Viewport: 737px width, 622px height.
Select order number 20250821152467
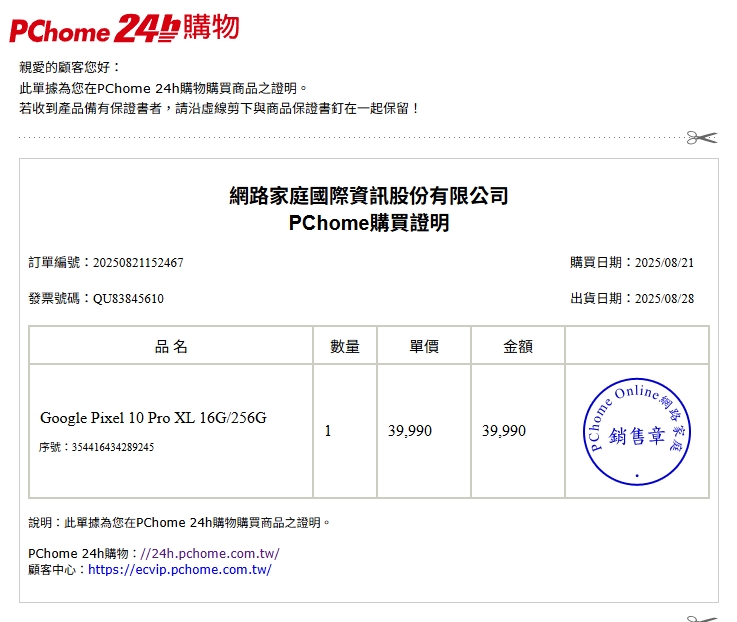coord(138,262)
